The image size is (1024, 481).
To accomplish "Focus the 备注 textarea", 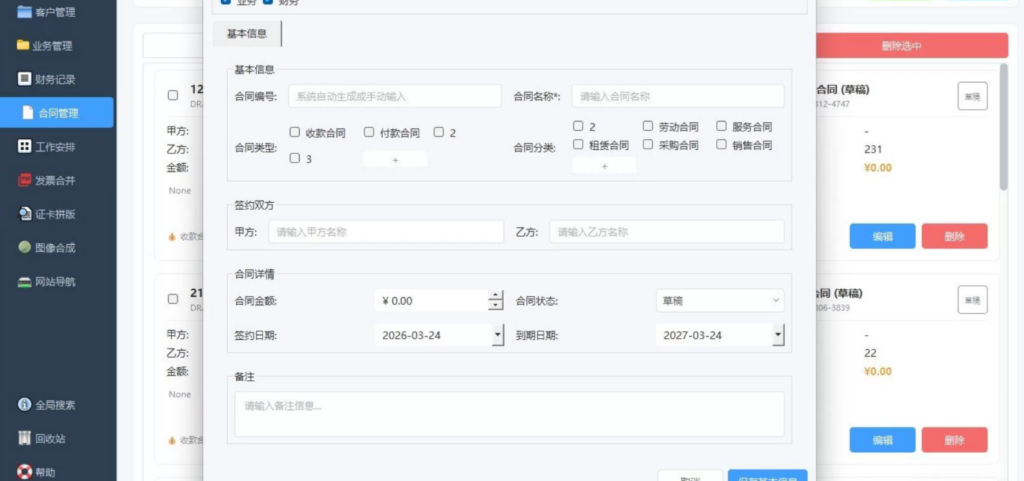I will [x=509, y=414].
